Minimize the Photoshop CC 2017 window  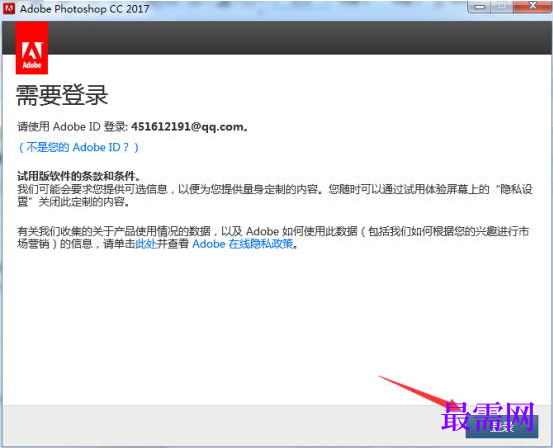(480, 6)
